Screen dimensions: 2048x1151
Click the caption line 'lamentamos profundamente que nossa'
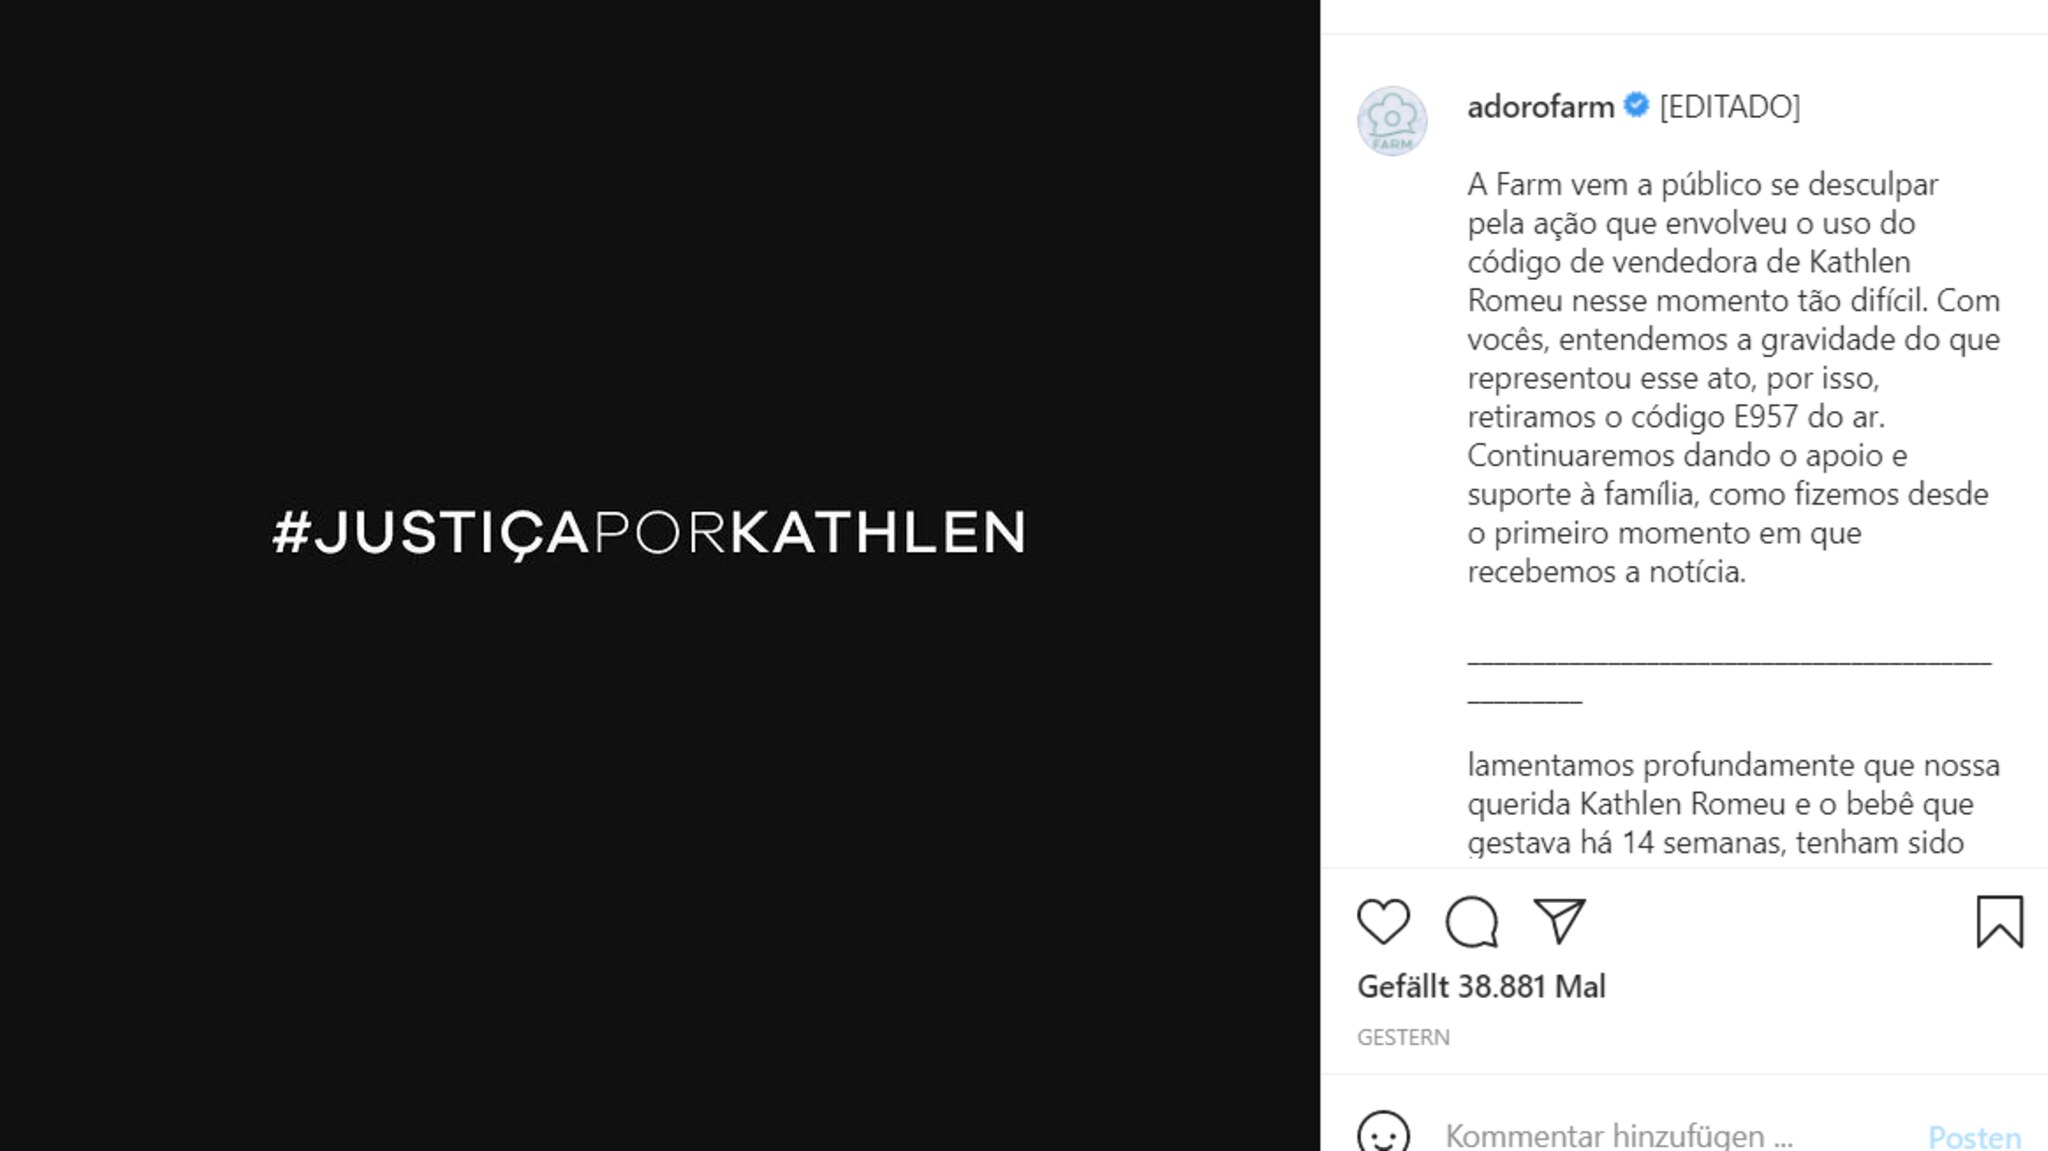click(x=1733, y=765)
